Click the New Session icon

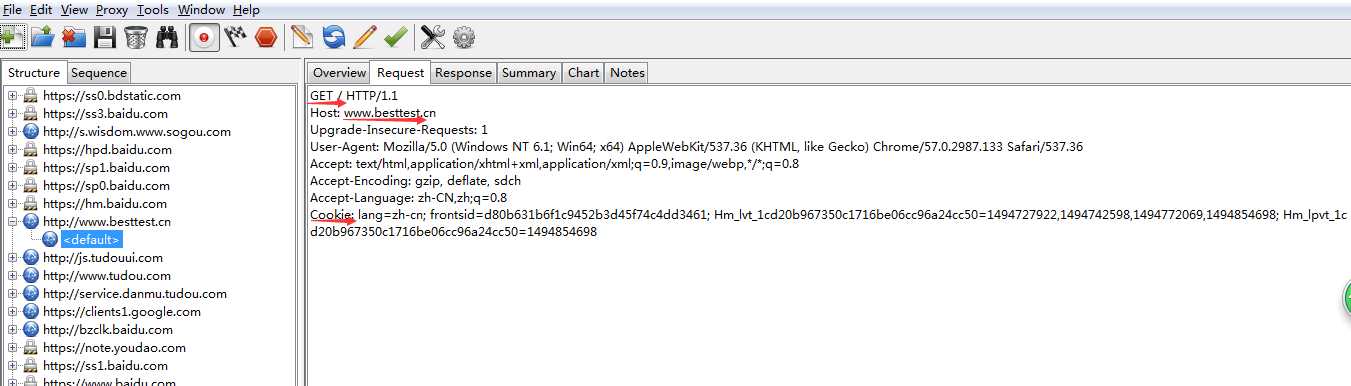click(x=12, y=38)
